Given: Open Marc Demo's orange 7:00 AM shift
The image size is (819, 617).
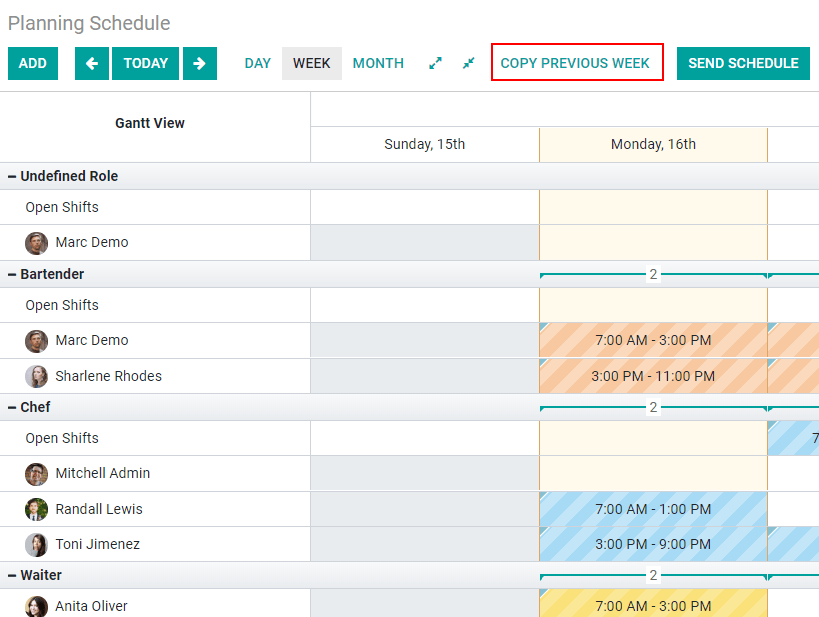Looking at the screenshot, I should (x=653, y=341).
